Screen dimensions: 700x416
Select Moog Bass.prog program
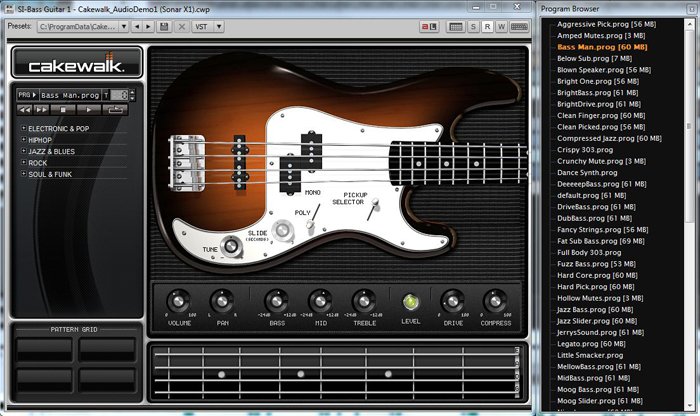tap(598, 389)
